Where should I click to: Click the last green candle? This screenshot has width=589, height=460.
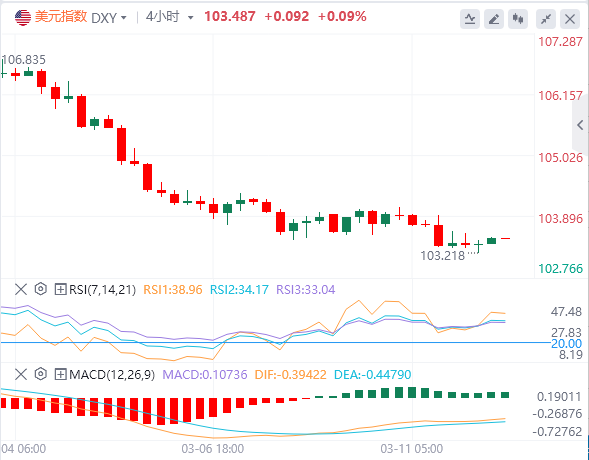(491, 241)
